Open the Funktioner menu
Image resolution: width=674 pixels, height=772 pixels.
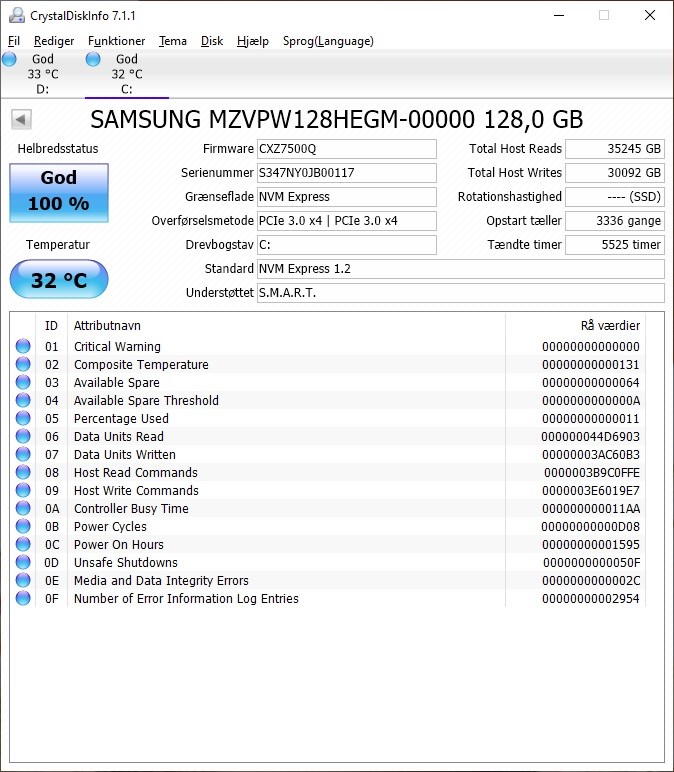[116, 41]
